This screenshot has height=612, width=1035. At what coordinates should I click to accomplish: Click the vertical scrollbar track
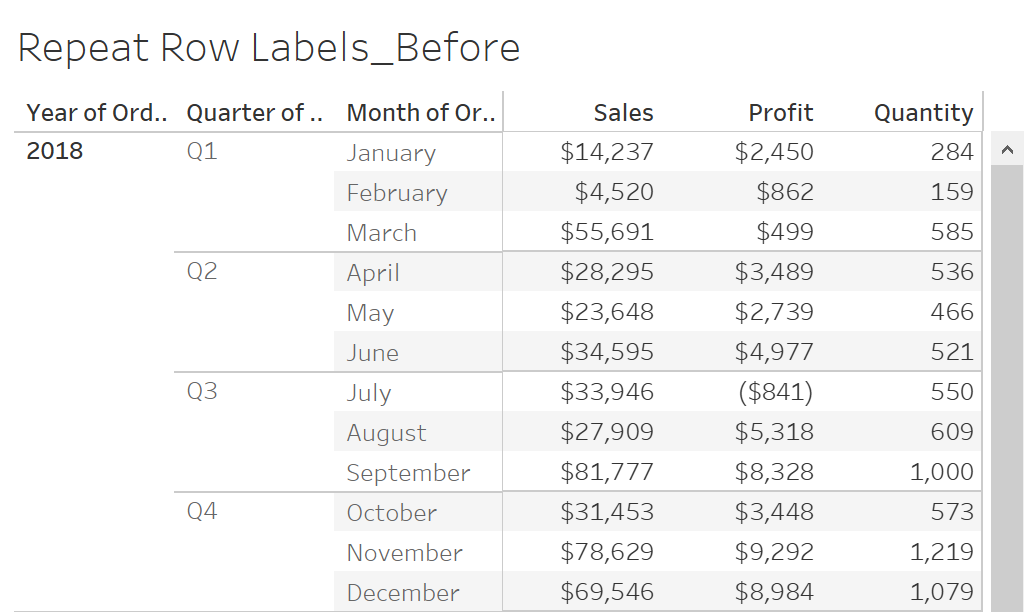pyautogui.click(x=1007, y=388)
